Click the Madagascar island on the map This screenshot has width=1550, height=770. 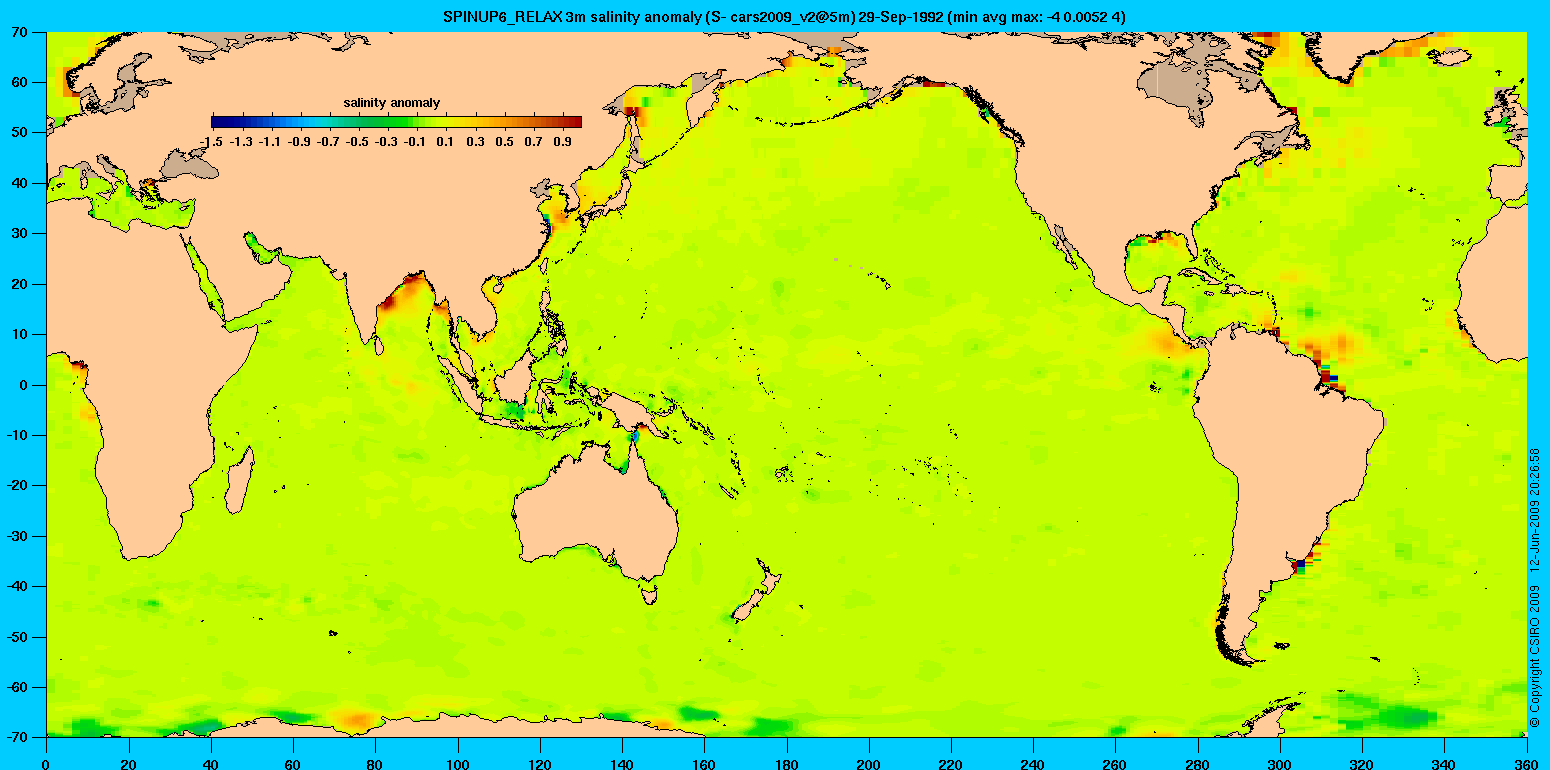click(238, 481)
